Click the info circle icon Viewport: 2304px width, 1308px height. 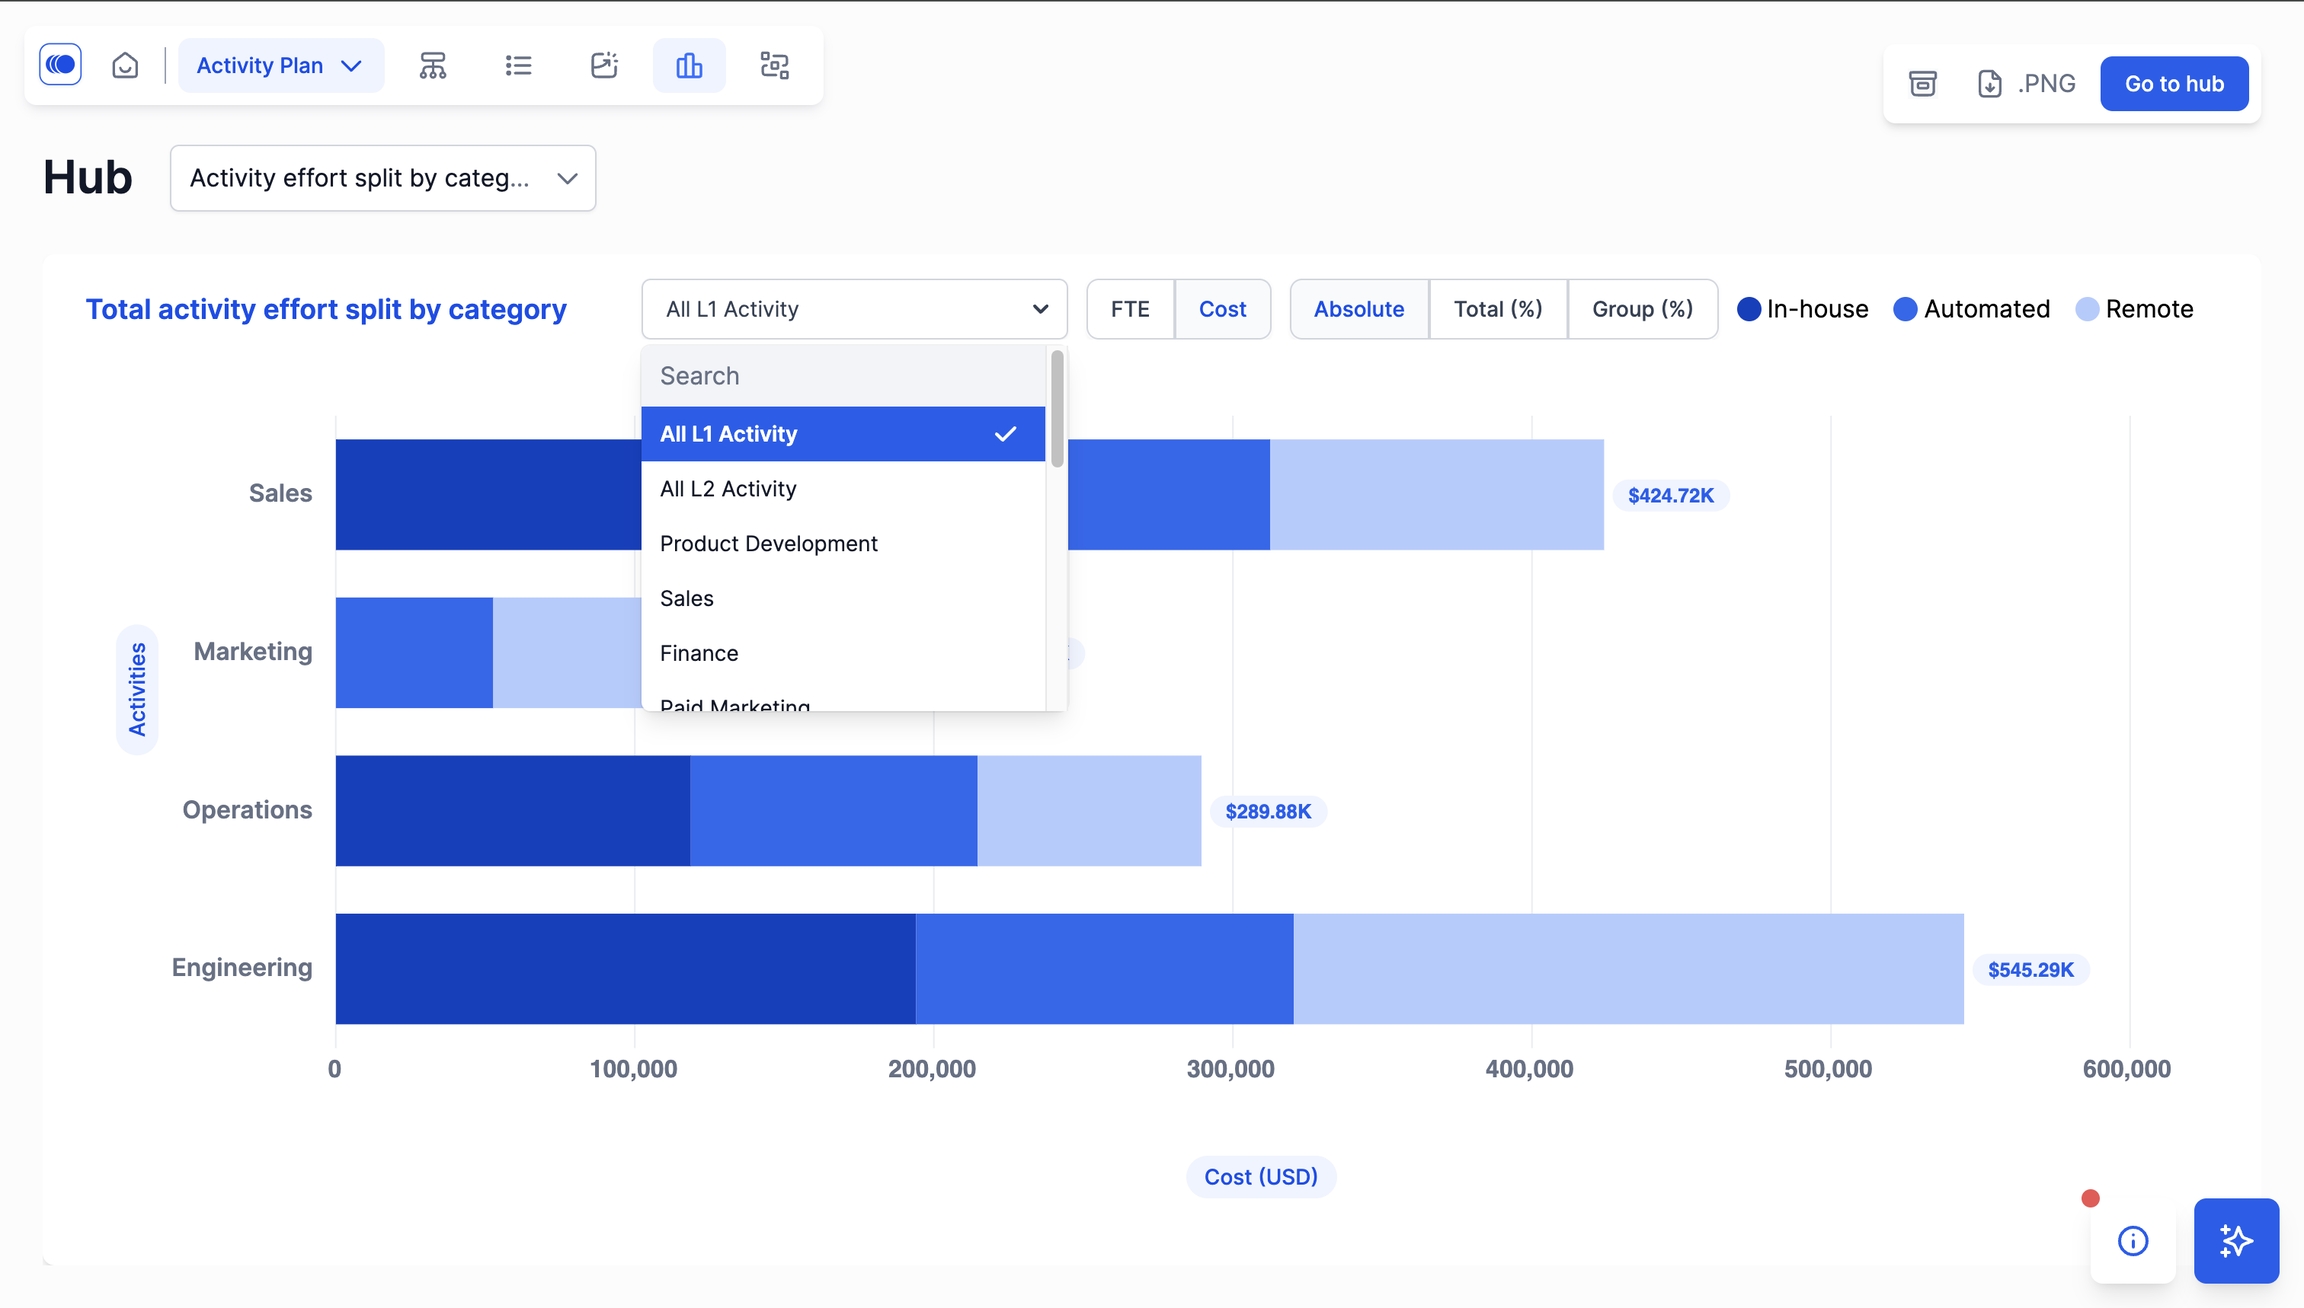(x=2132, y=1241)
